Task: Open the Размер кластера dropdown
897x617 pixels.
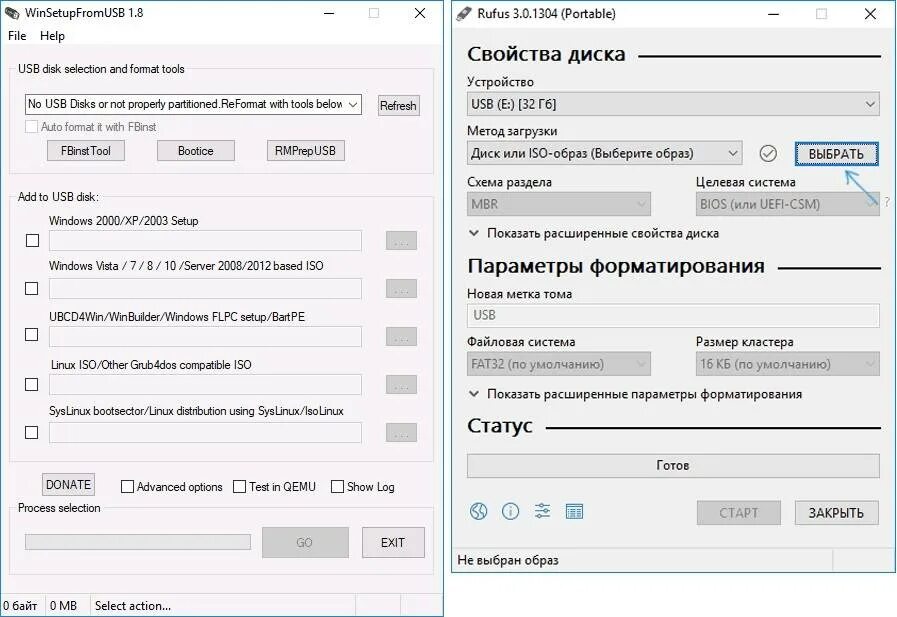Action: (x=788, y=364)
